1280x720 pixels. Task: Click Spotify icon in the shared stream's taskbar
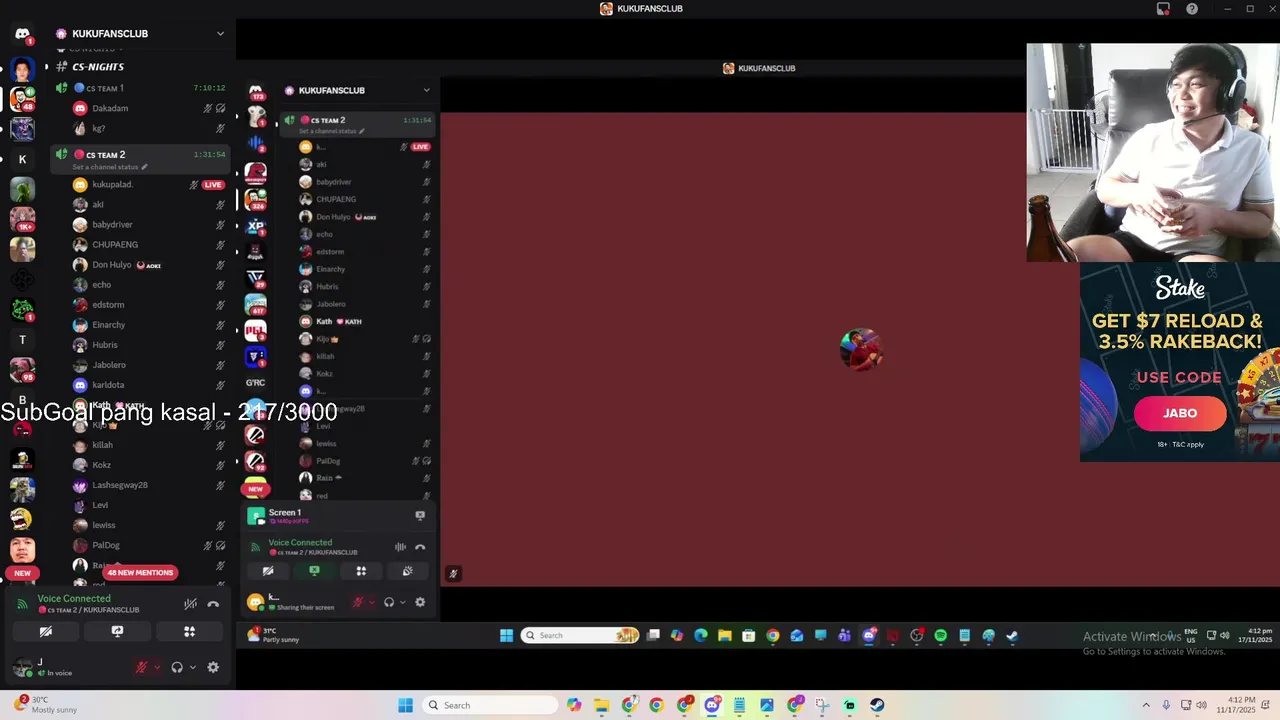[x=941, y=636]
